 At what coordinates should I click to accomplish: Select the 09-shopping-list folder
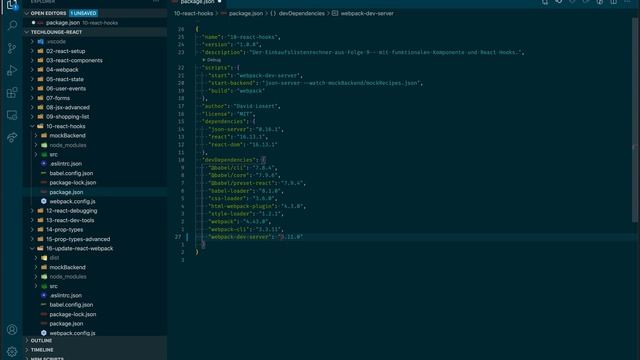pos(67,117)
